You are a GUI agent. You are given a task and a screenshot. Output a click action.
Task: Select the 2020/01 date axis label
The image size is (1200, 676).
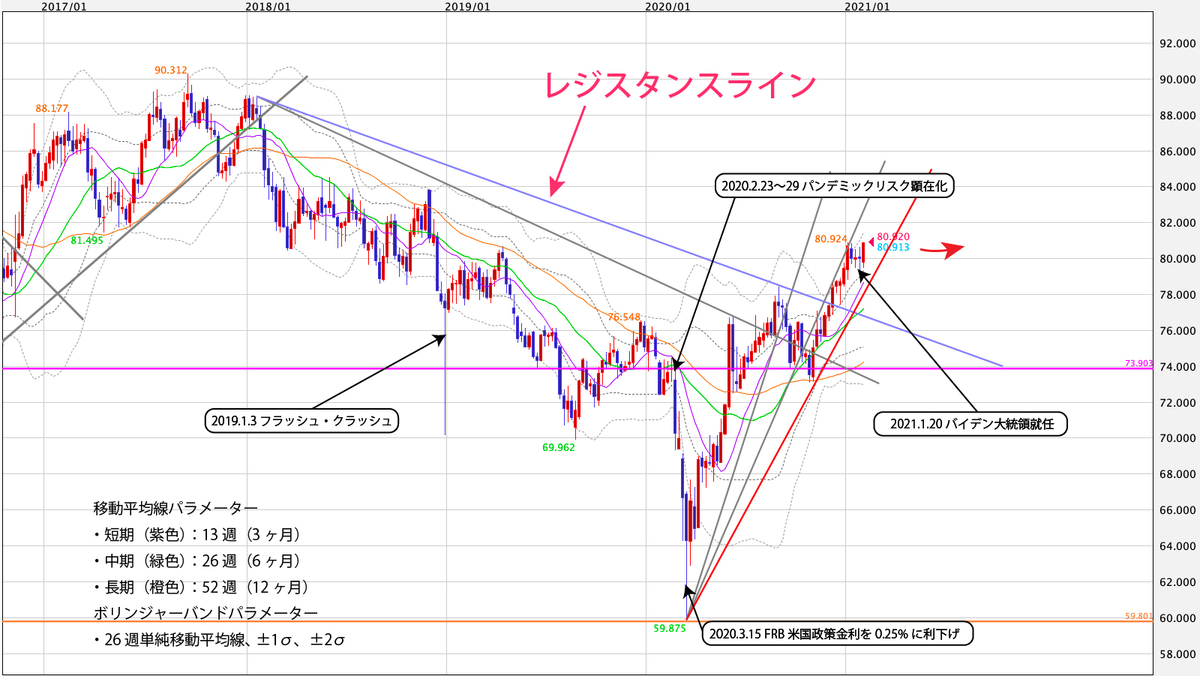[668, 6]
